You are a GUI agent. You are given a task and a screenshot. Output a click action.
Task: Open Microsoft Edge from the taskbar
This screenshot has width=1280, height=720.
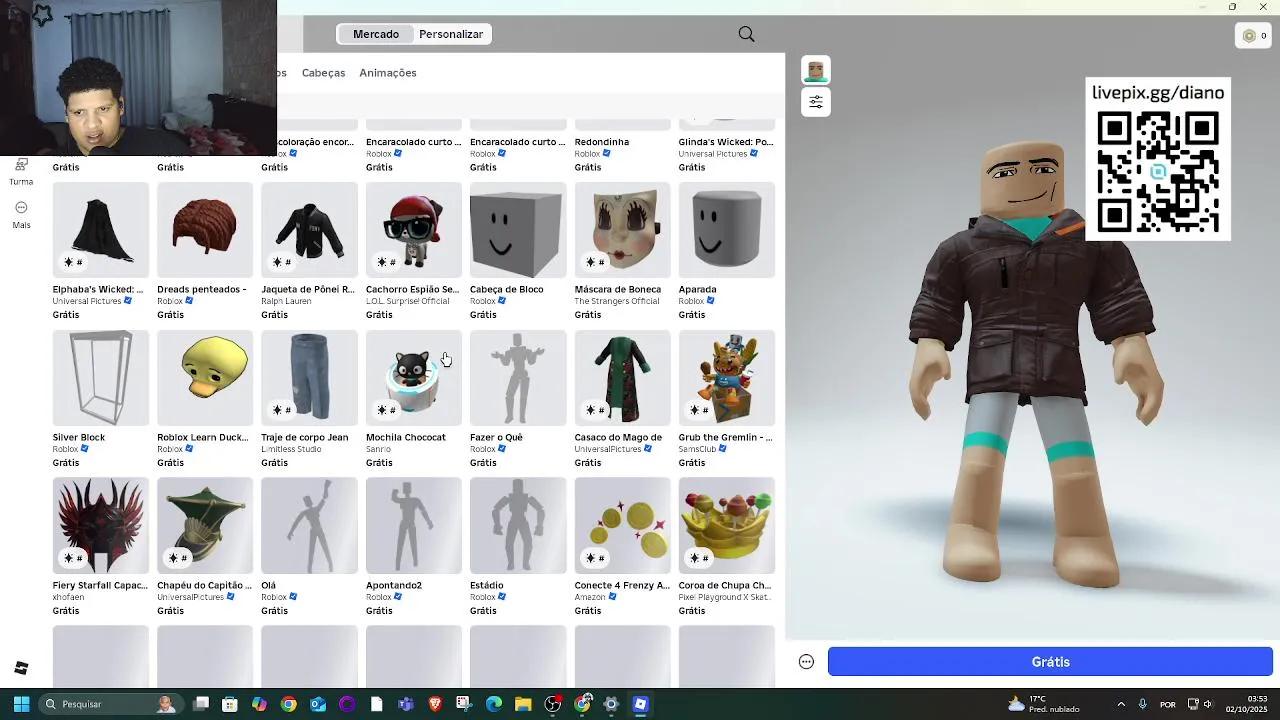494,704
